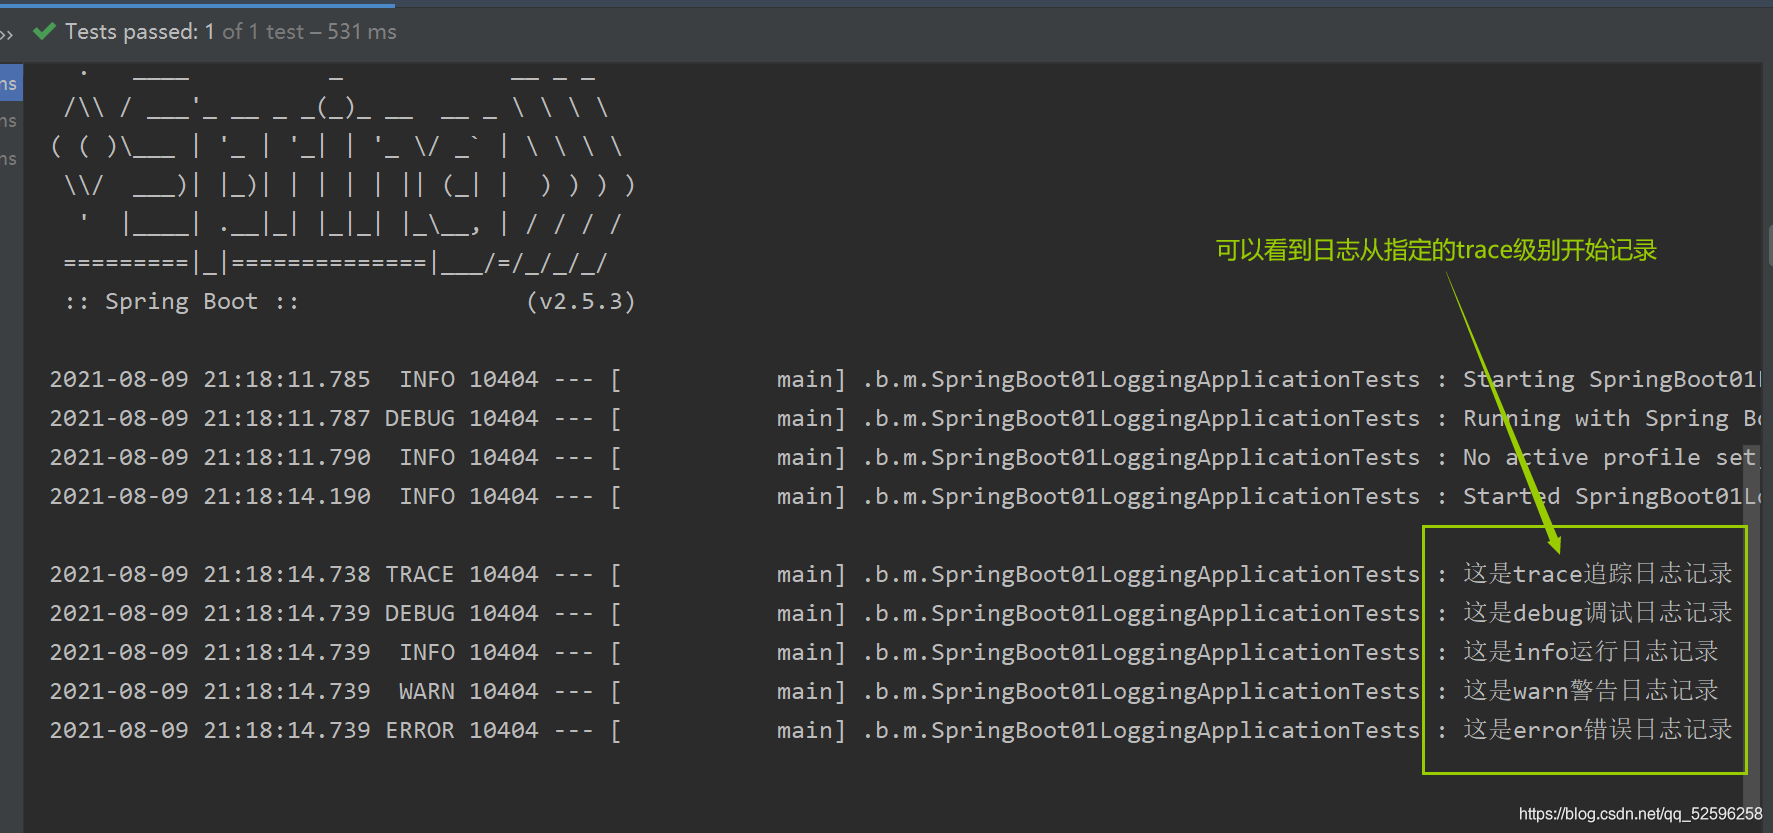Click the '这是error错误日志记录' message
The width and height of the screenshot is (1773, 833).
1598,730
